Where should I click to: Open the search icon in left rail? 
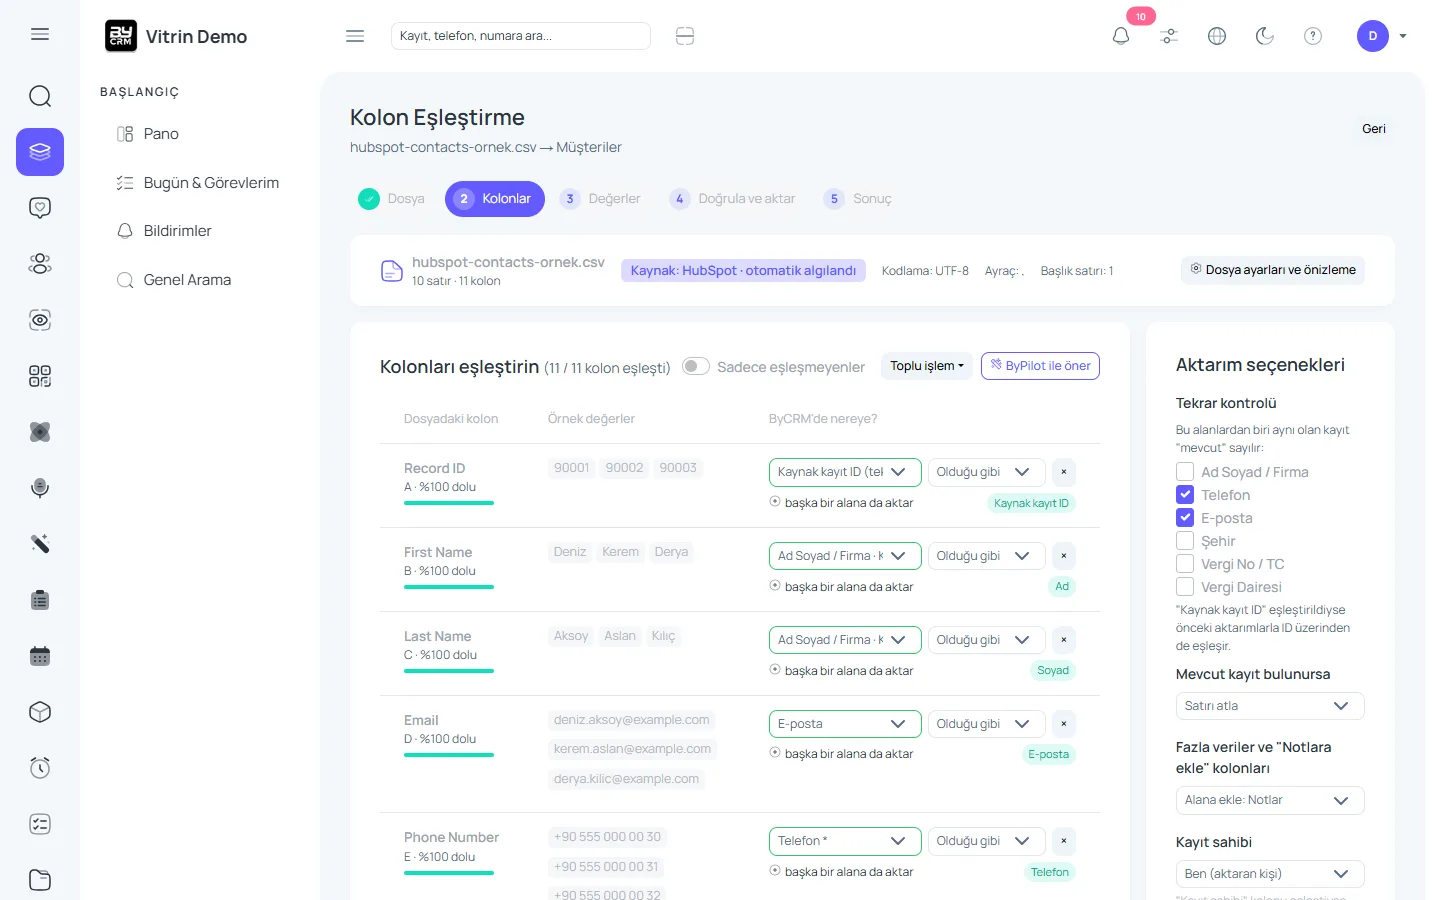[40, 96]
